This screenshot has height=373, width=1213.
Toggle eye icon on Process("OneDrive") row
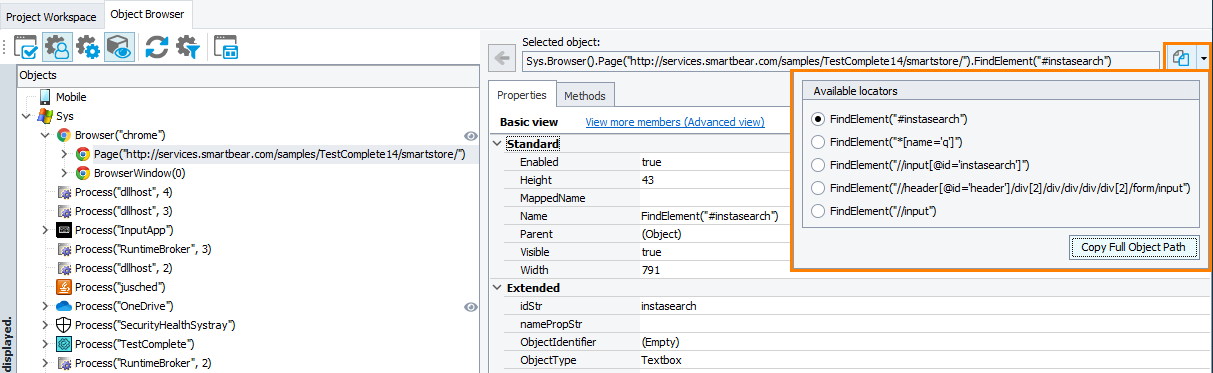pos(472,306)
